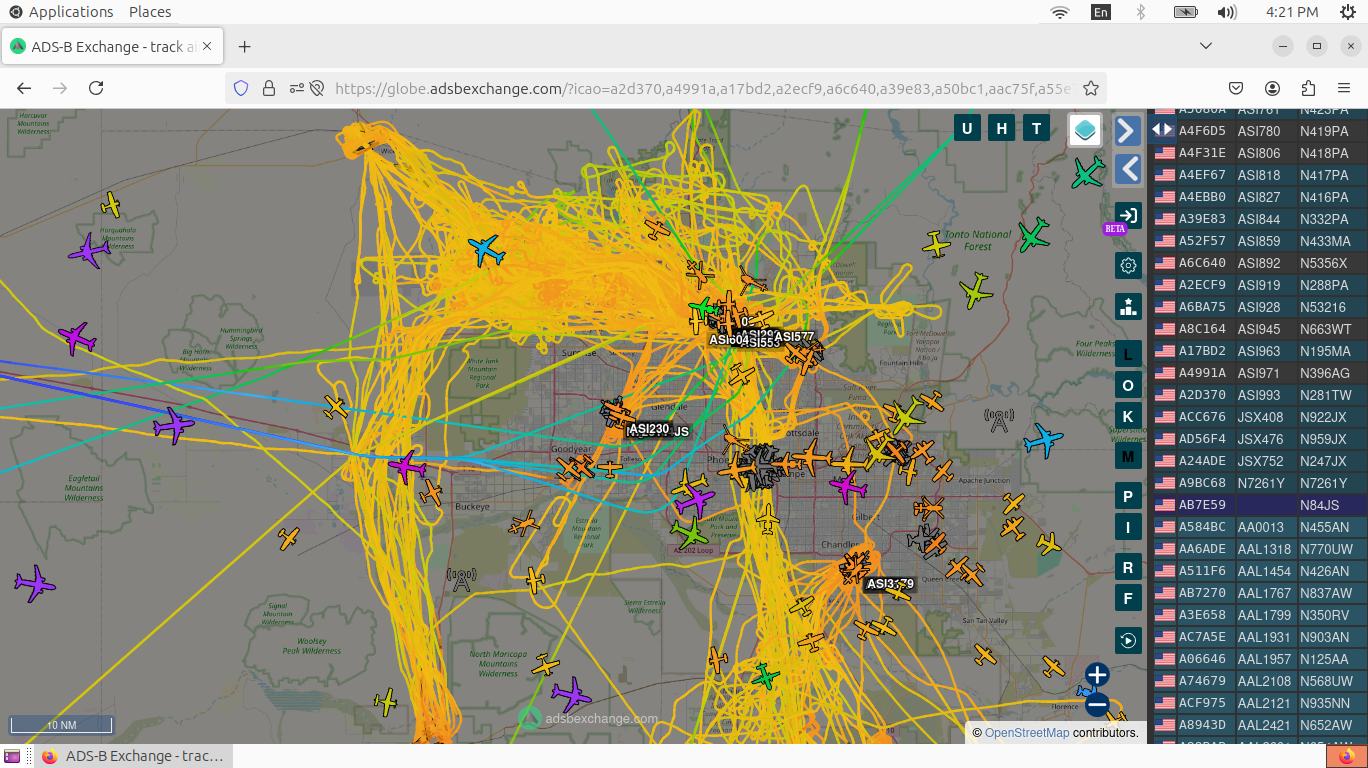
Task: Expand the list-all-tabs chevron
Action: pyautogui.click(x=1206, y=46)
